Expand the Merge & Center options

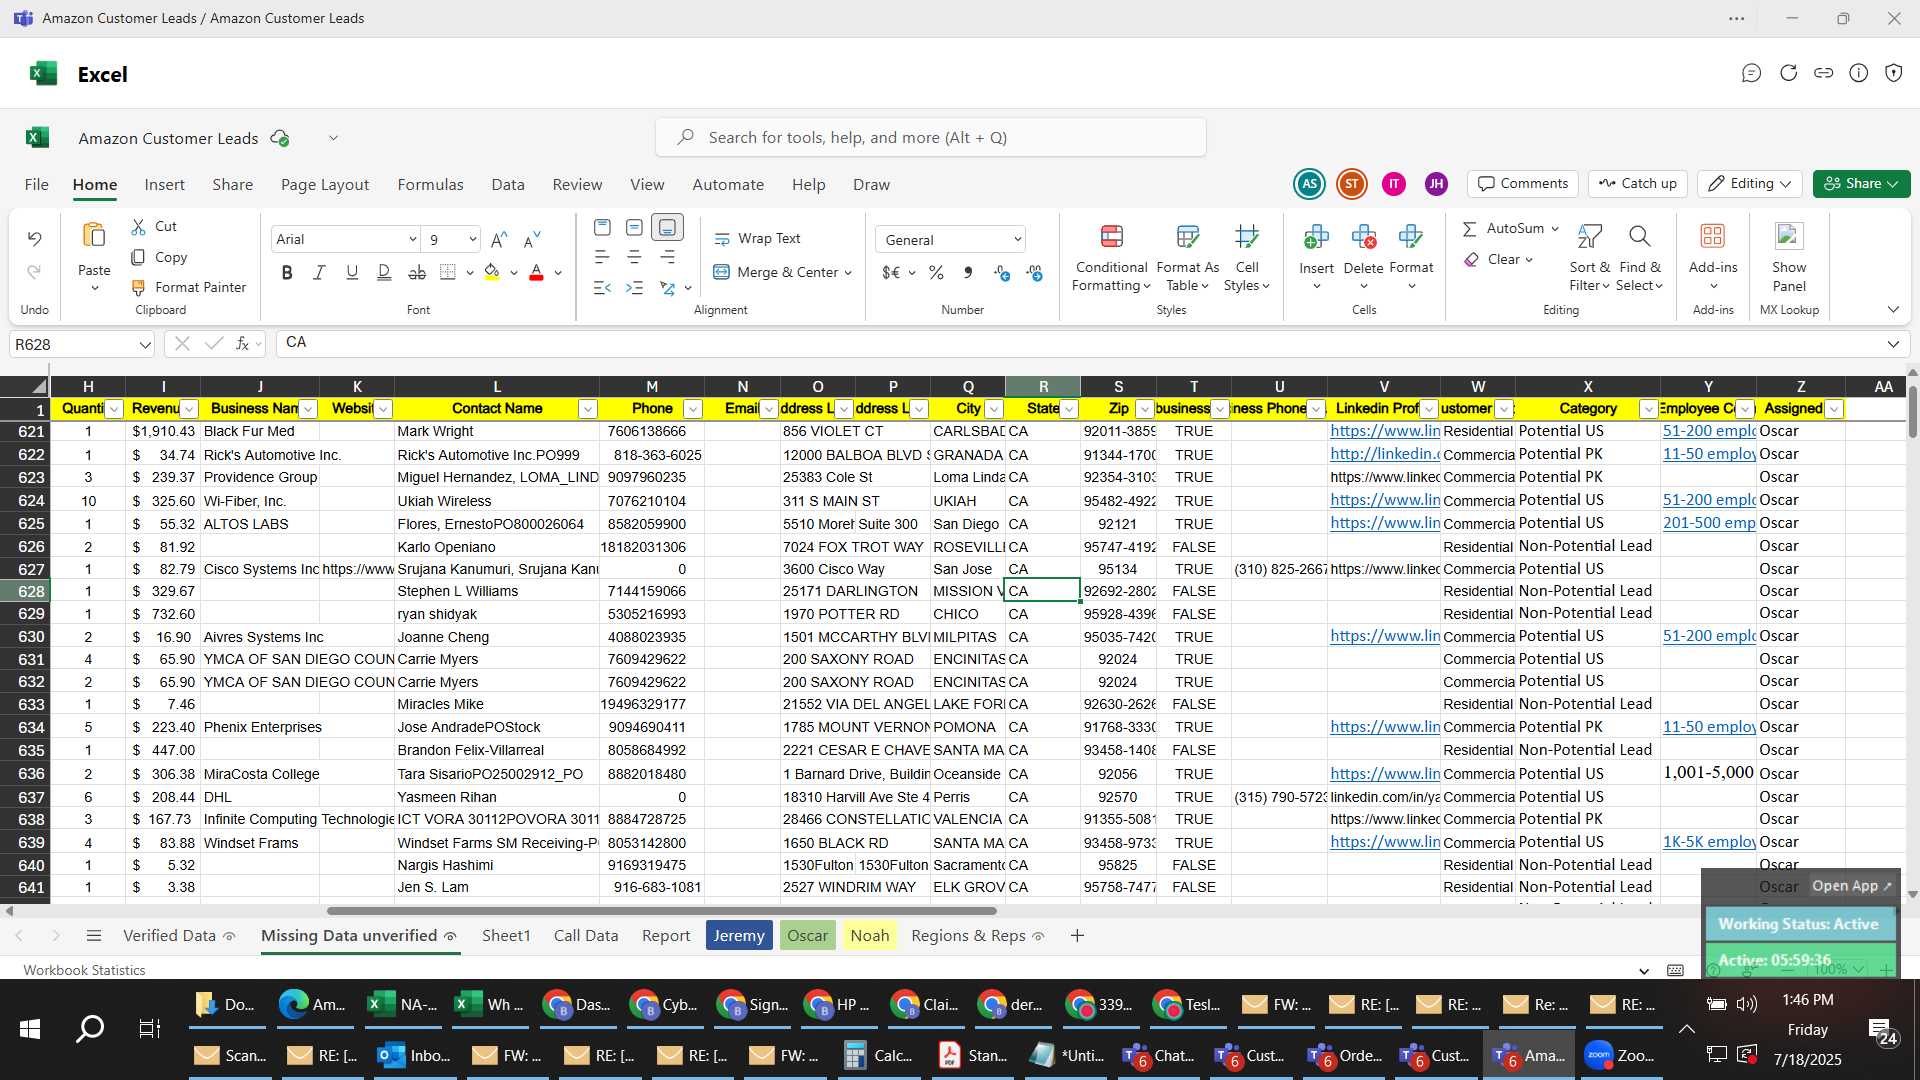coord(848,273)
